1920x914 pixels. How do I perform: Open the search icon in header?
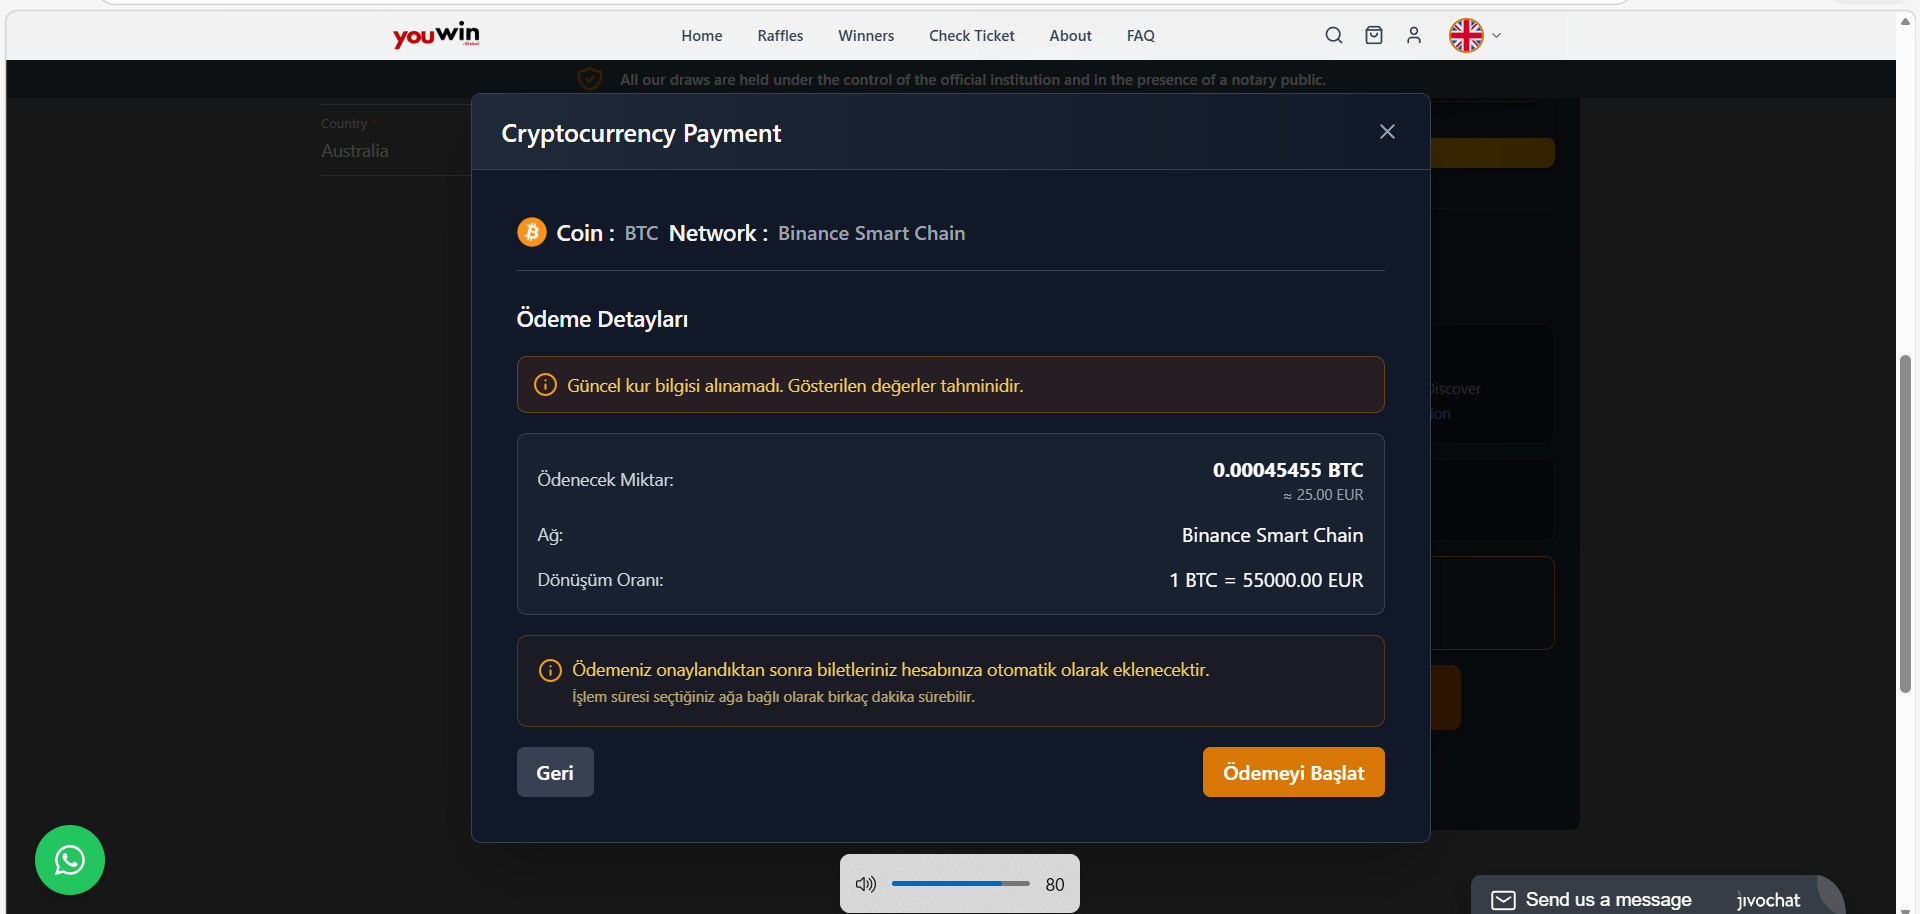[x=1334, y=35]
